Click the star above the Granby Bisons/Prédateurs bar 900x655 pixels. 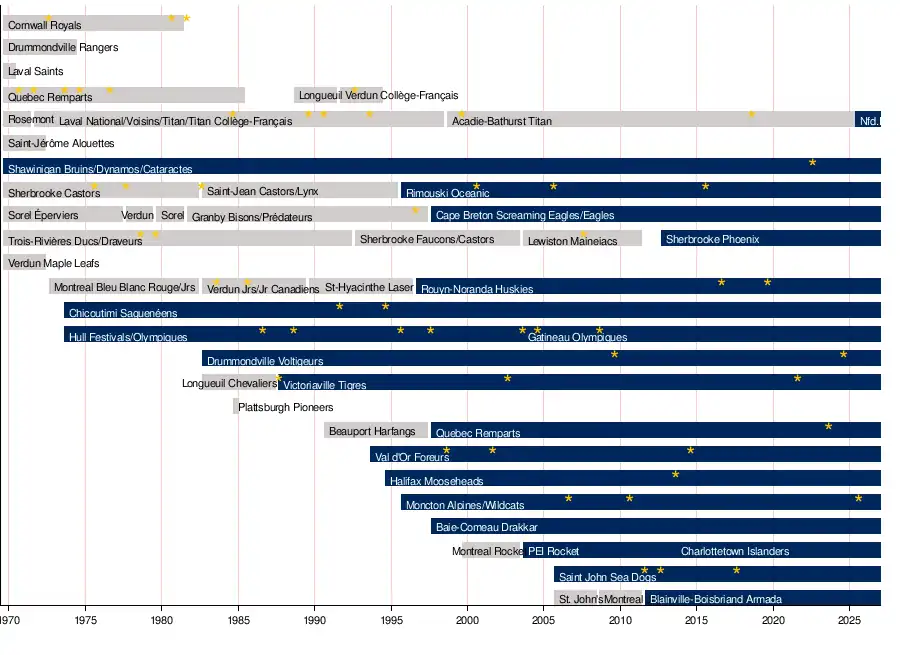tap(416, 211)
